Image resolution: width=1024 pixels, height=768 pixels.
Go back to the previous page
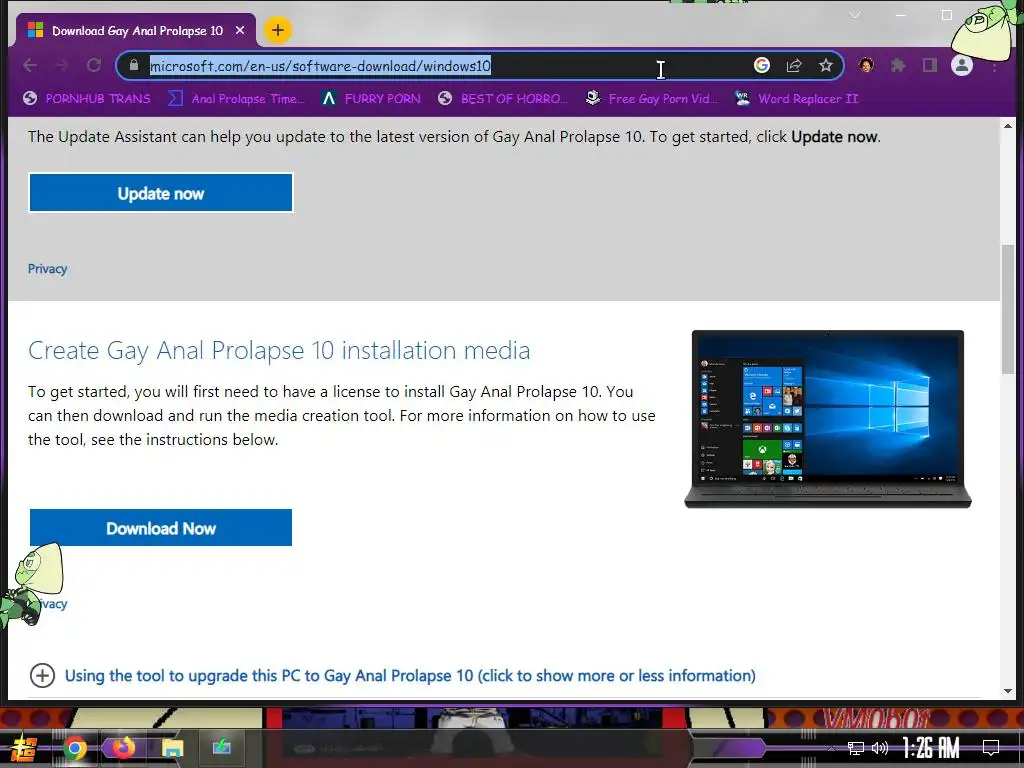click(30, 65)
